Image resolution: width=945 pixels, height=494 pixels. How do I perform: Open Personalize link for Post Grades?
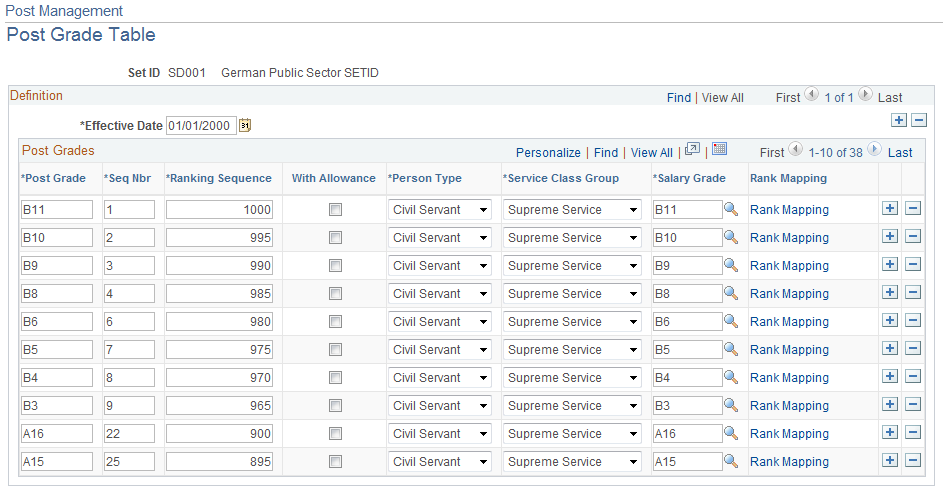[x=548, y=153]
